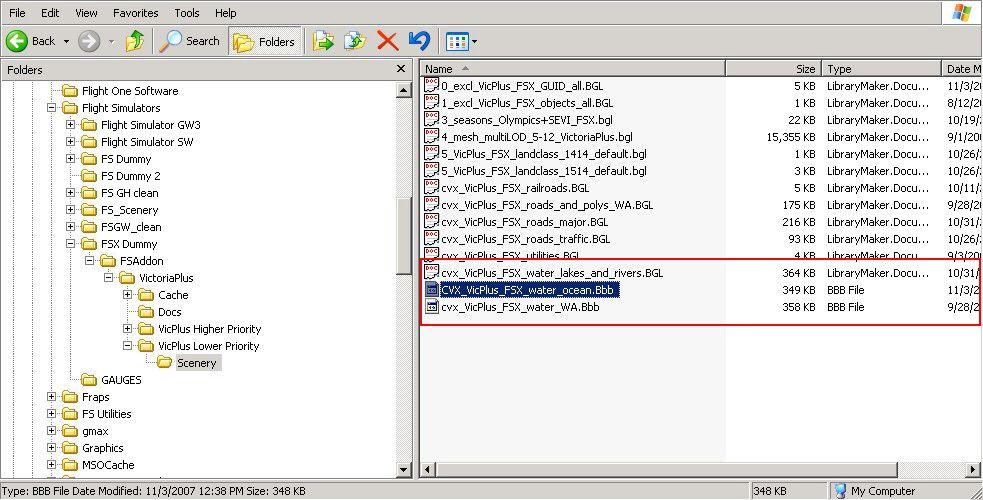Select the GAUGES folder in tree
983x500 pixels.
[x=121, y=380]
